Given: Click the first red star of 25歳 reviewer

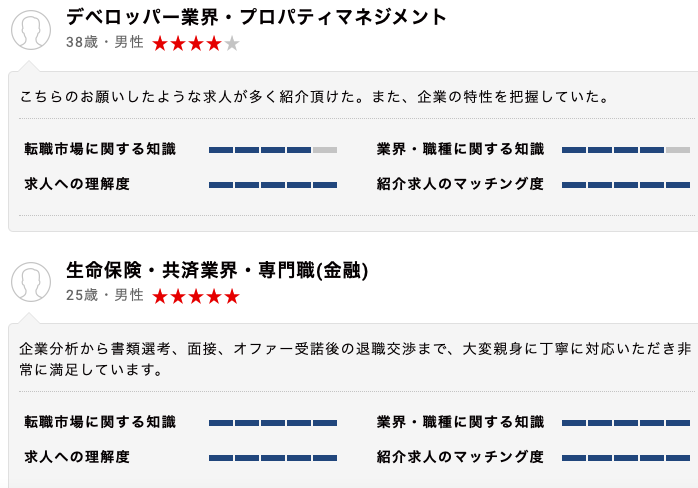Looking at the screenshot, I should (160, 296).
